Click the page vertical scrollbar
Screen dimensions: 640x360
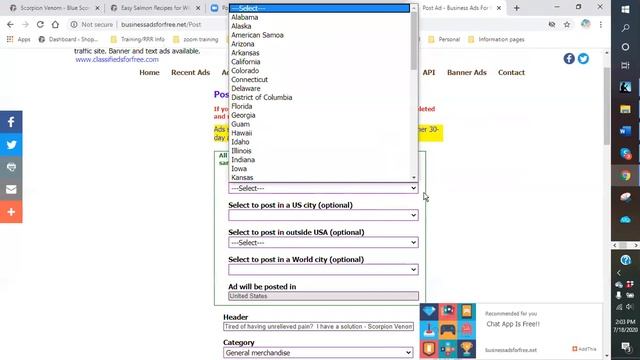click(x=607, y=106)
